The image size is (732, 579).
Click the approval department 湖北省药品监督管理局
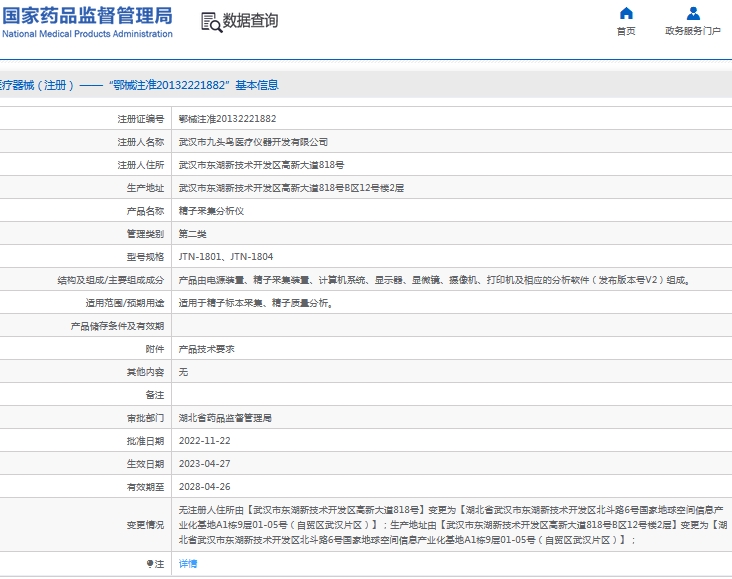click(x=225, y=418)
